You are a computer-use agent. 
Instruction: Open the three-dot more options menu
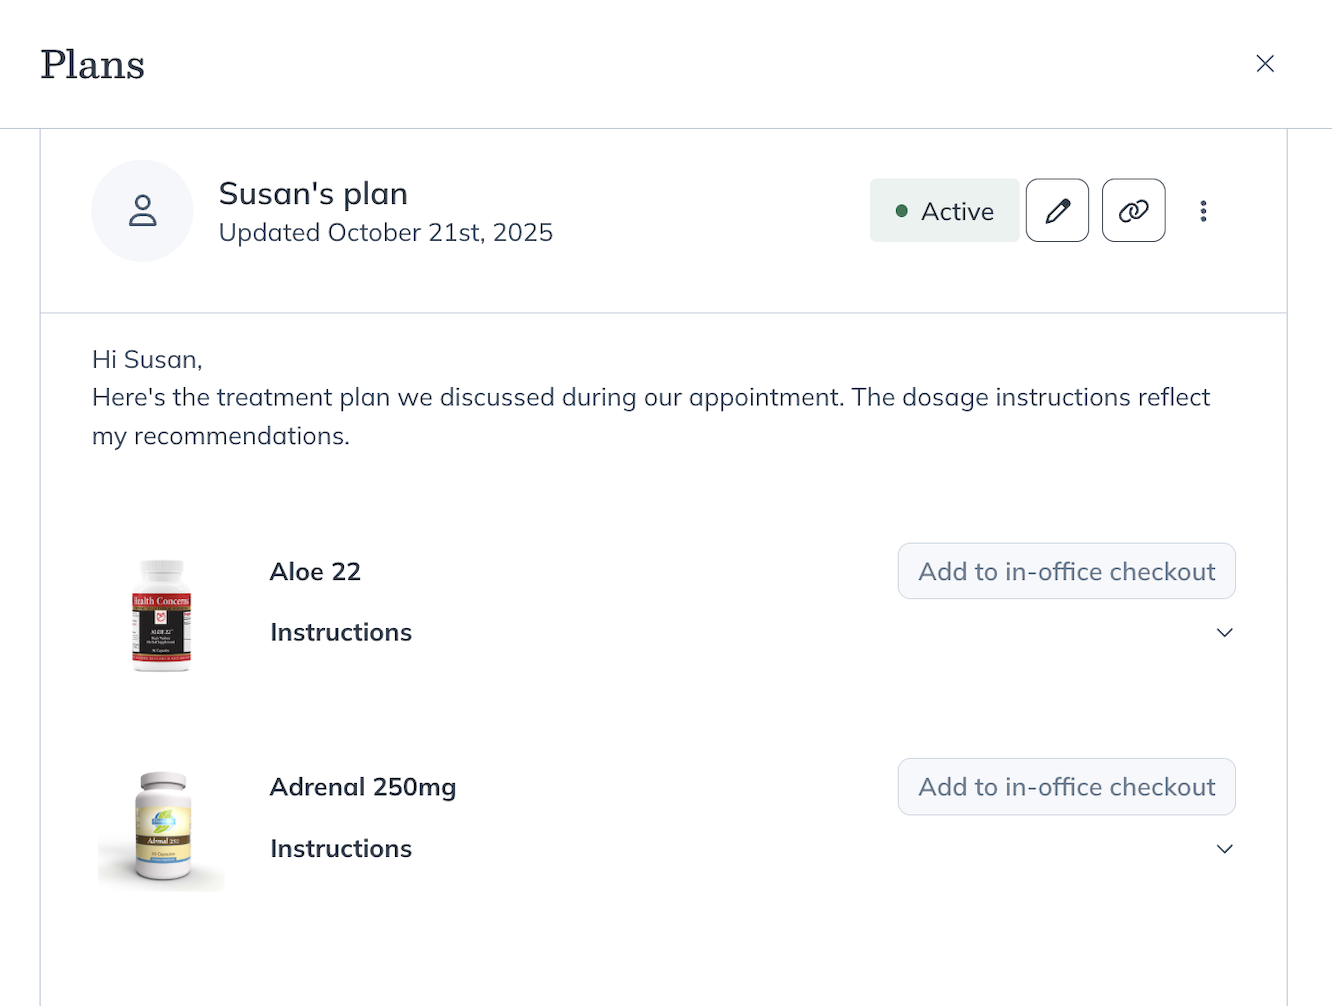[x=1203, y=211]
